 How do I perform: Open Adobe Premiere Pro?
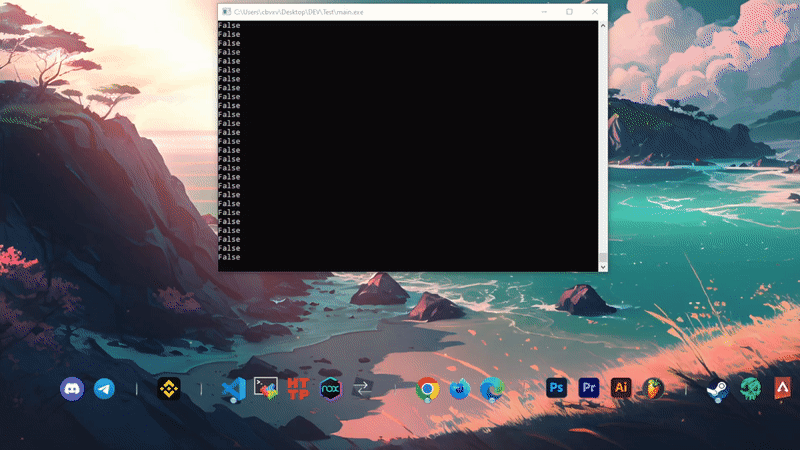point(589,388)
